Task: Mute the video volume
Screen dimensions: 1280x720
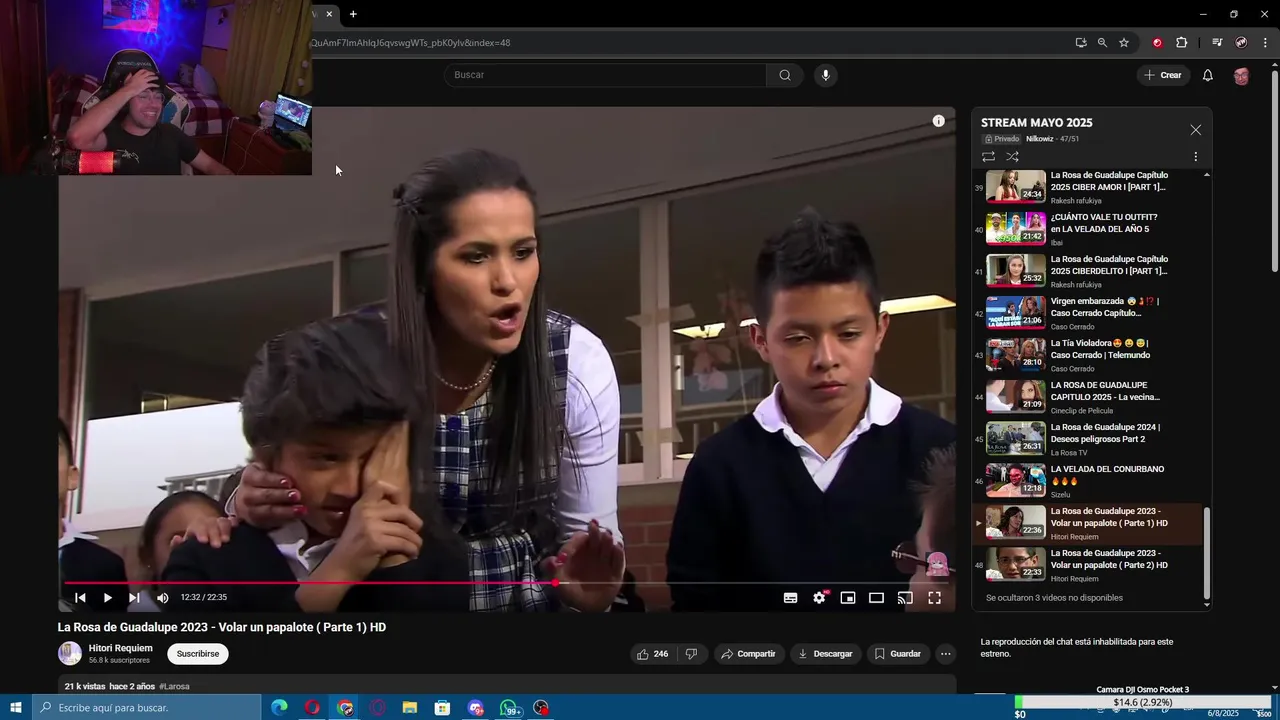Action: pyautogui.click(x=163, y=598)
